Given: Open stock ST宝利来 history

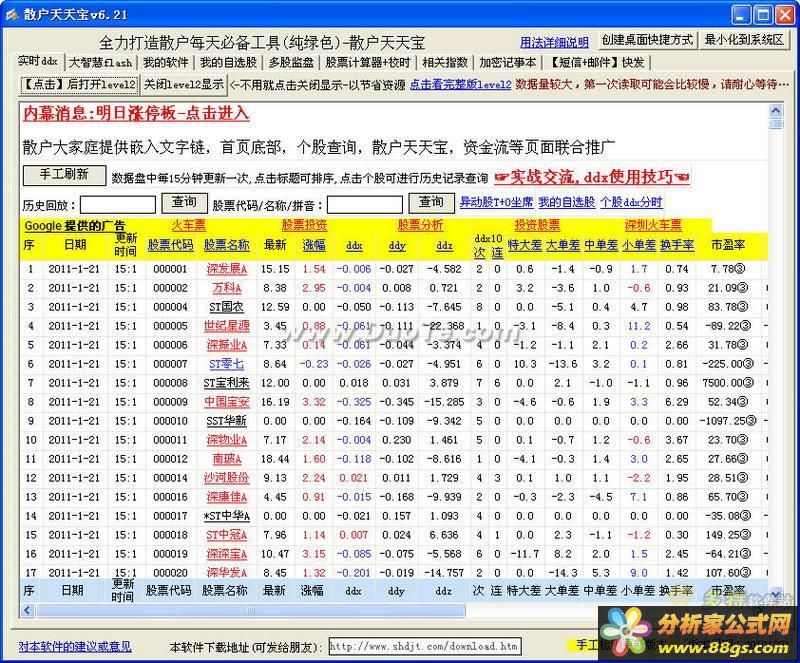Looking at the screenshot, I should (x=227, y=383).
